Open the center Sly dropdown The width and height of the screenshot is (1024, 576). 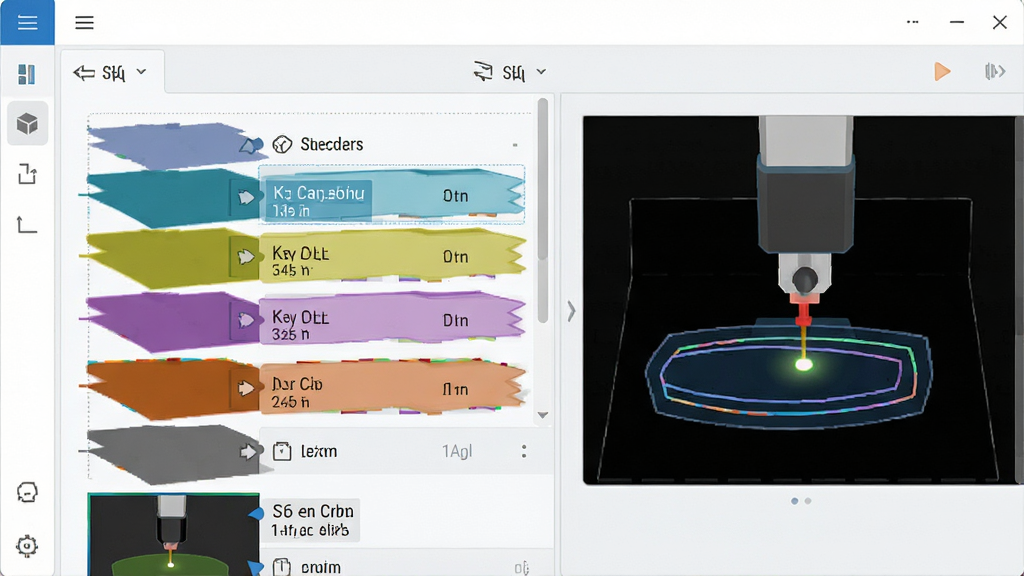(510, 72)
